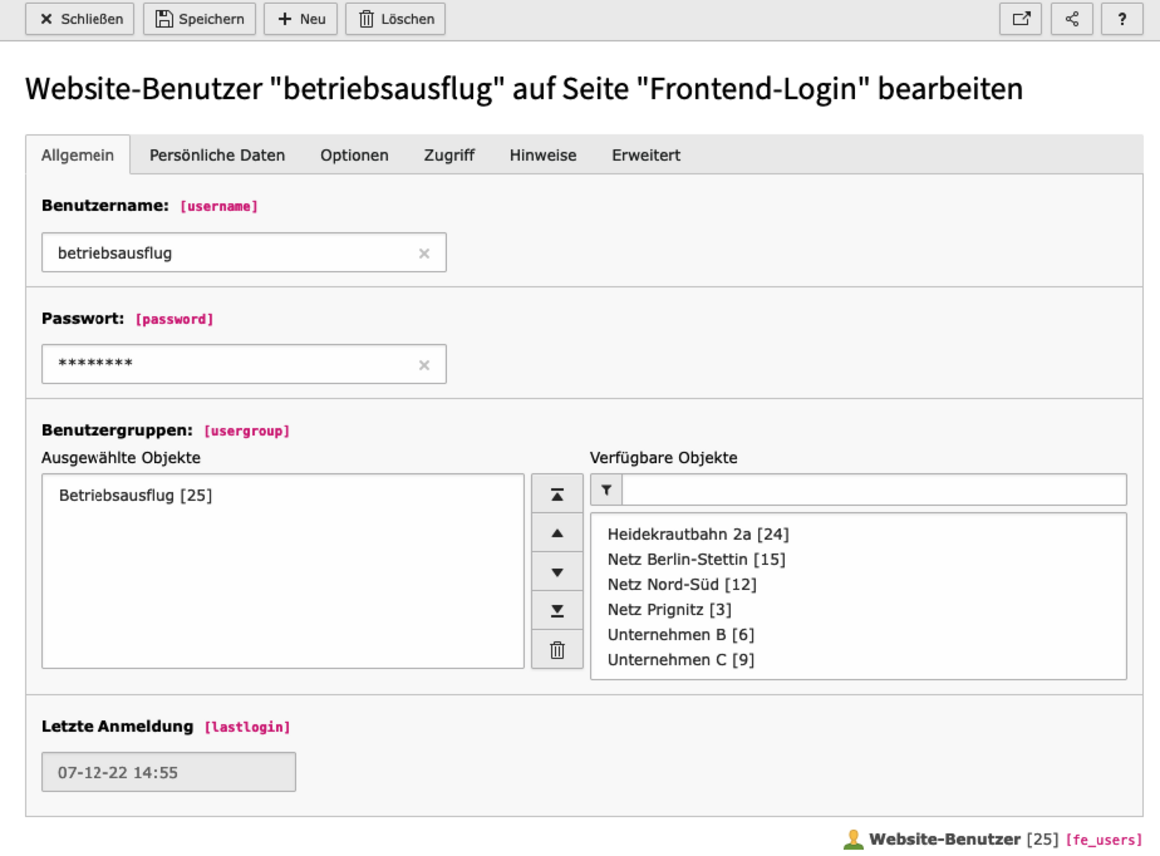Switch to the Persönliche Daten tab
The height and width of the screenshot is (856, 1160).
pos(217,155)
